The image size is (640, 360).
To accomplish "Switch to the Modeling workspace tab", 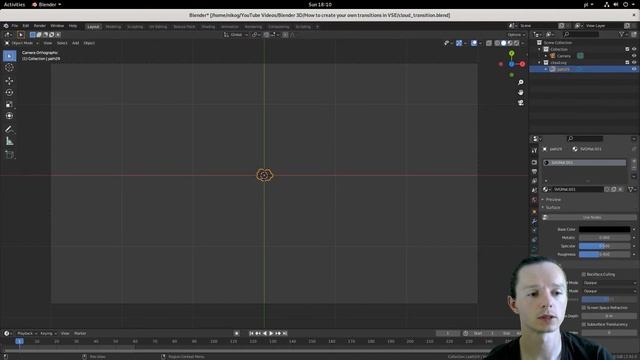I will click(x=113, y=27).
